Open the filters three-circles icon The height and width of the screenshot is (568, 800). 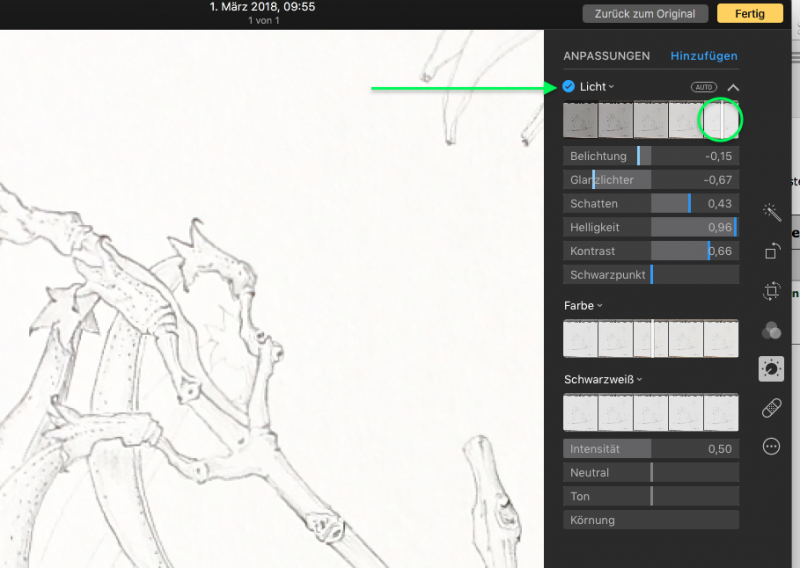(771, 331)
